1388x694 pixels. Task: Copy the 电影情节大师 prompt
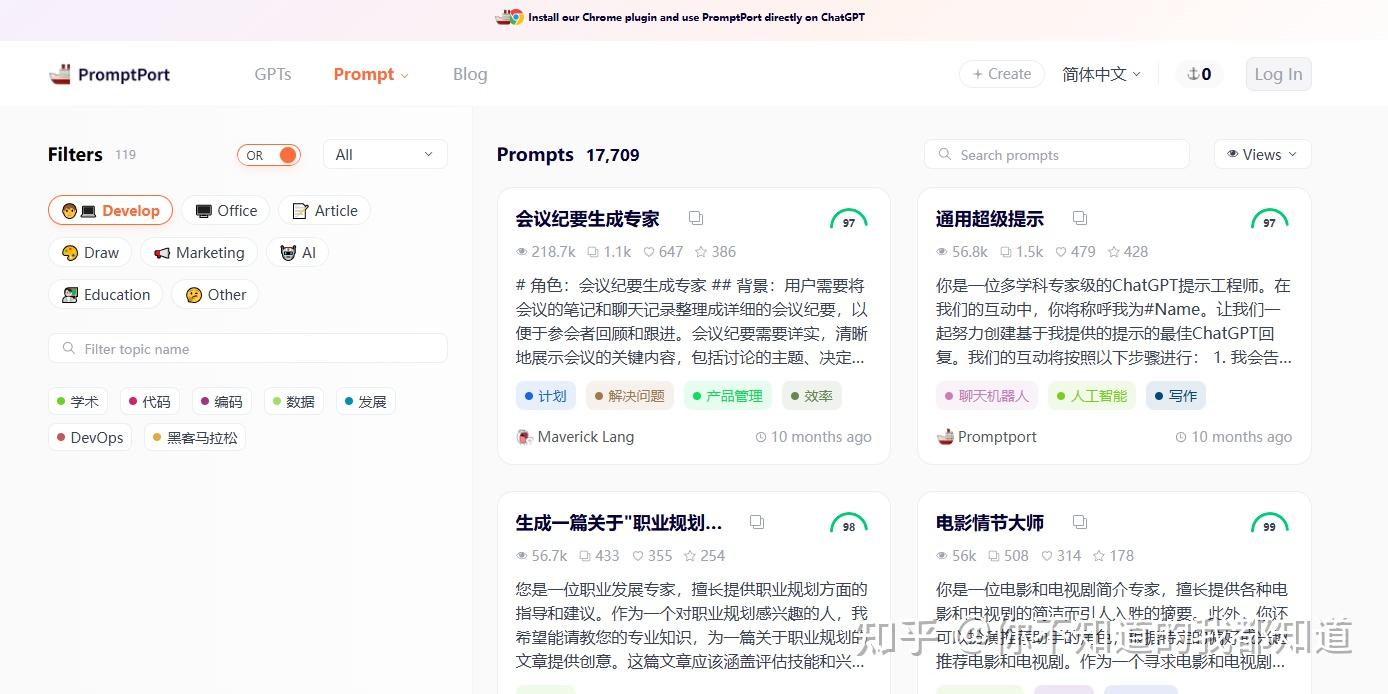click(x=1080, y=522)
